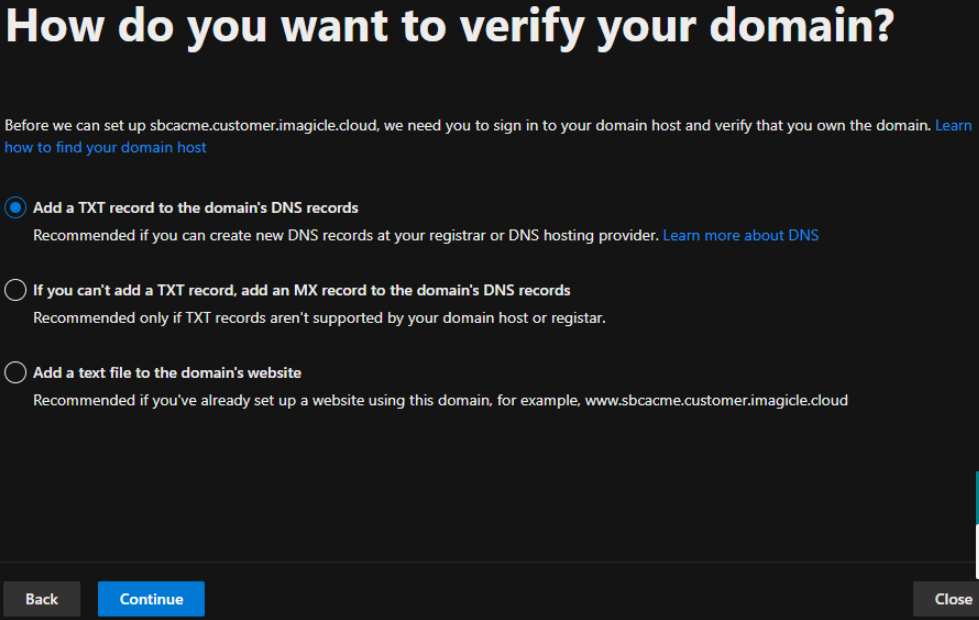Click 'Add a text file to the domain's website' label
979x620 pixels.
click(x=167, y=373)
